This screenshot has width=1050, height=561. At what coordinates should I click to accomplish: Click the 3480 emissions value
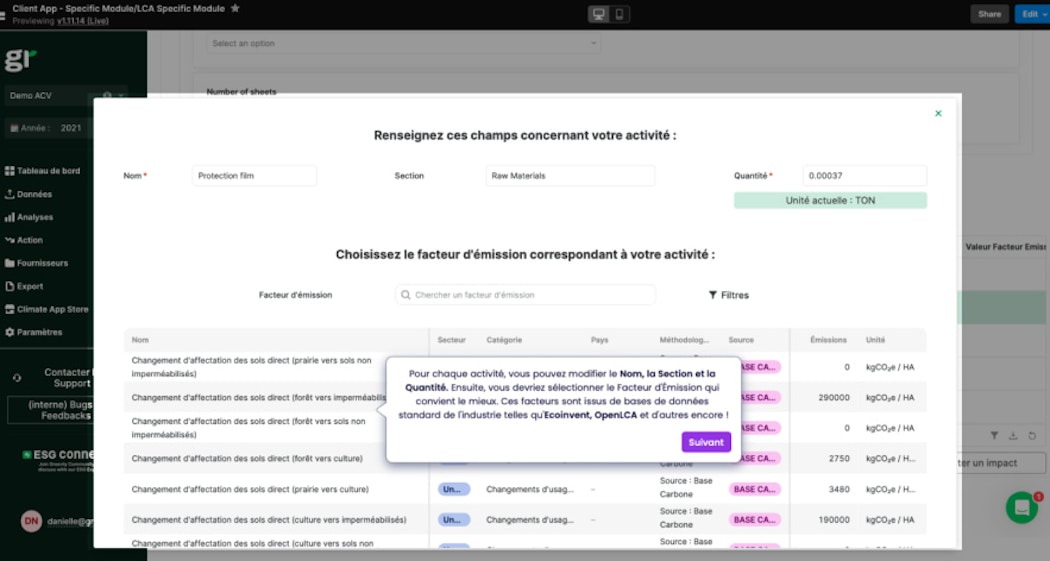839,489
